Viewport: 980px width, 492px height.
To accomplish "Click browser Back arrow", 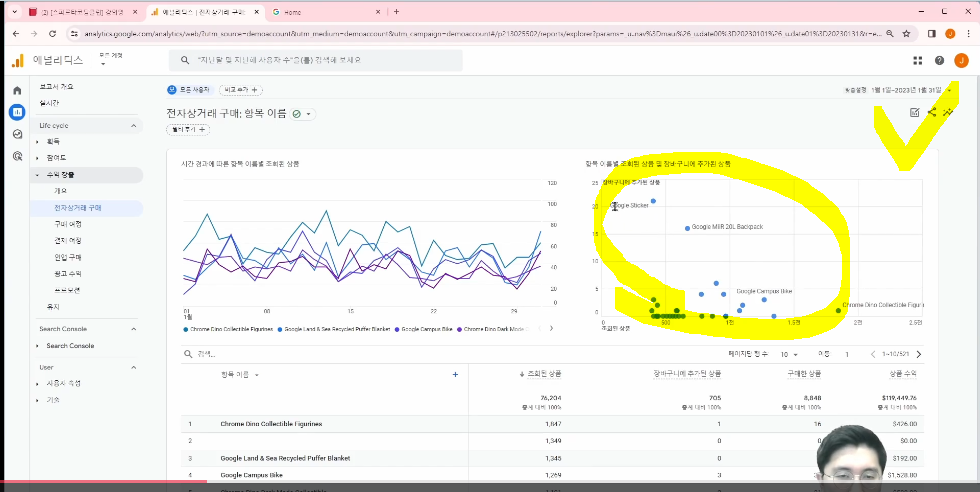I will coord(16,34).
